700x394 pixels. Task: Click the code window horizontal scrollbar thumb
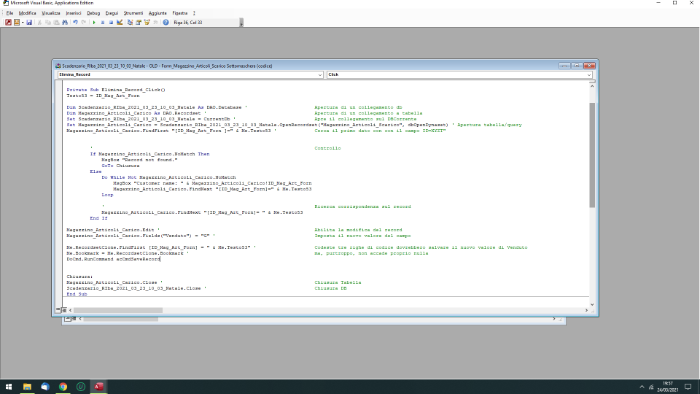coord(118,310)
